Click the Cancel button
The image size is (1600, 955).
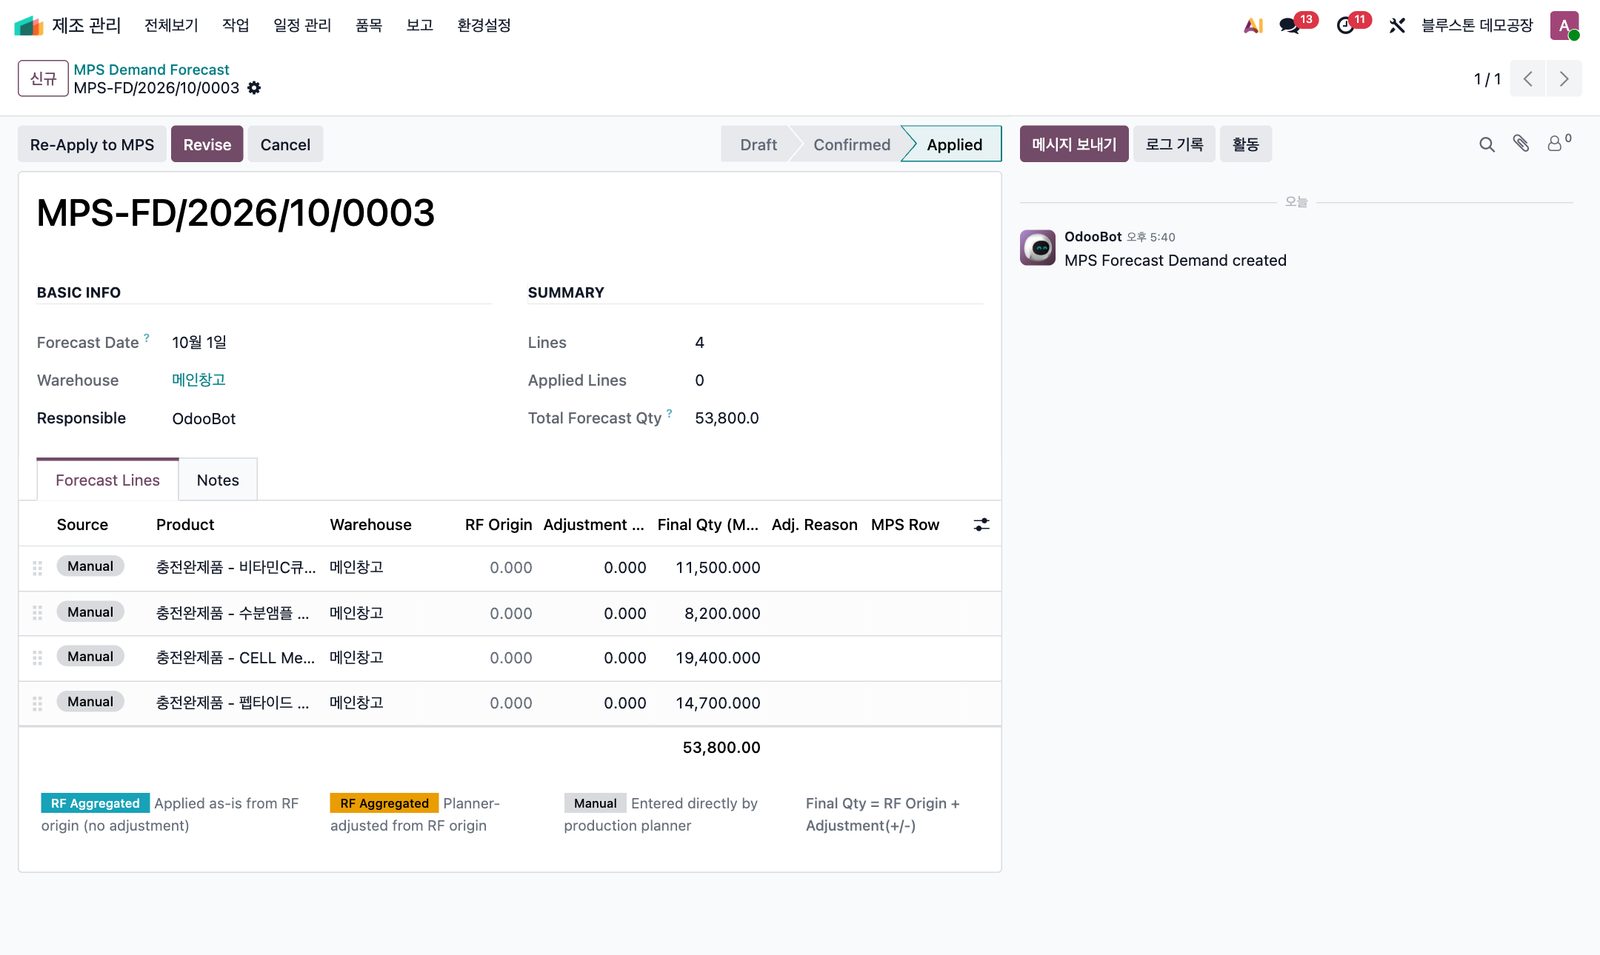pos(285,144)
